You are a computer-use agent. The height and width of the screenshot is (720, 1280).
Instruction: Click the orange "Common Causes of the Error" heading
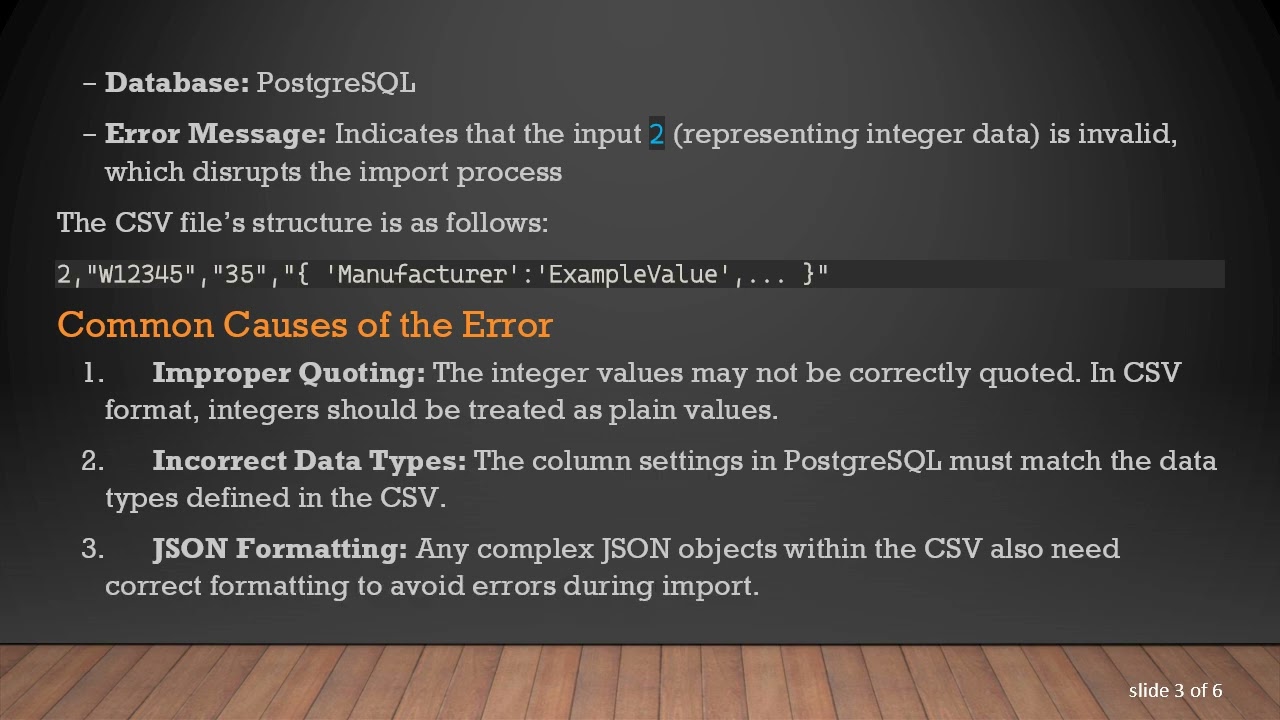coord(305,325)
